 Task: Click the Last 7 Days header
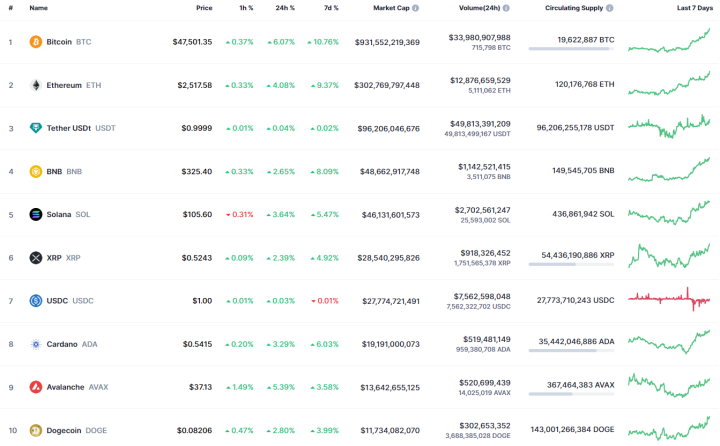pyautogui.click(x=695, y=8)
